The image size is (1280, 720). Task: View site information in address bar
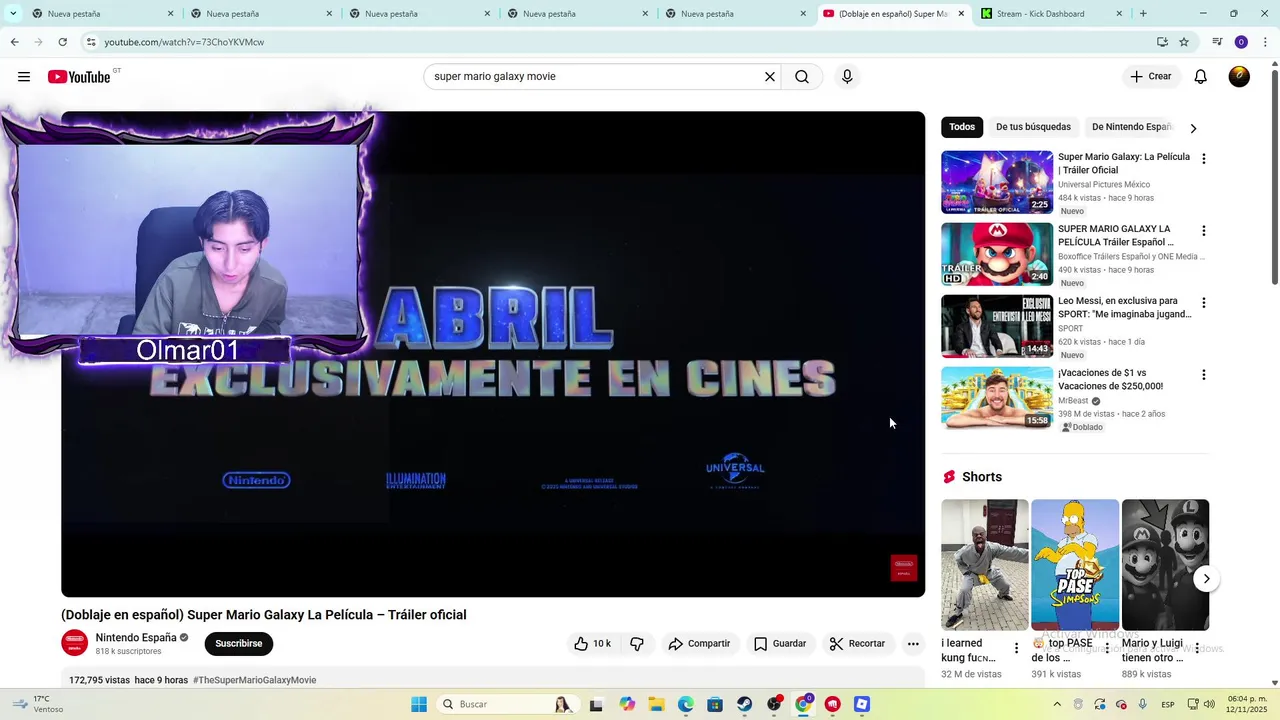tap(91, 42)
